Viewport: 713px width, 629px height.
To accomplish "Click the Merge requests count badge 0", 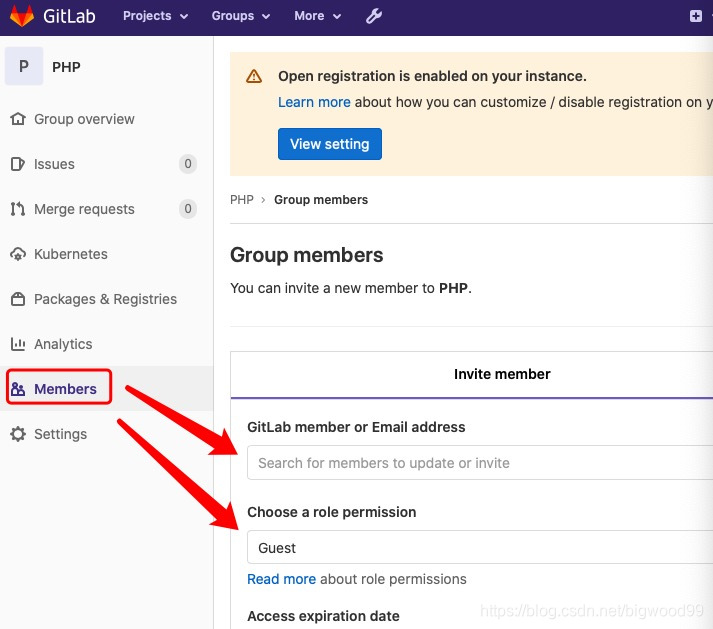I will pos(188,209).
